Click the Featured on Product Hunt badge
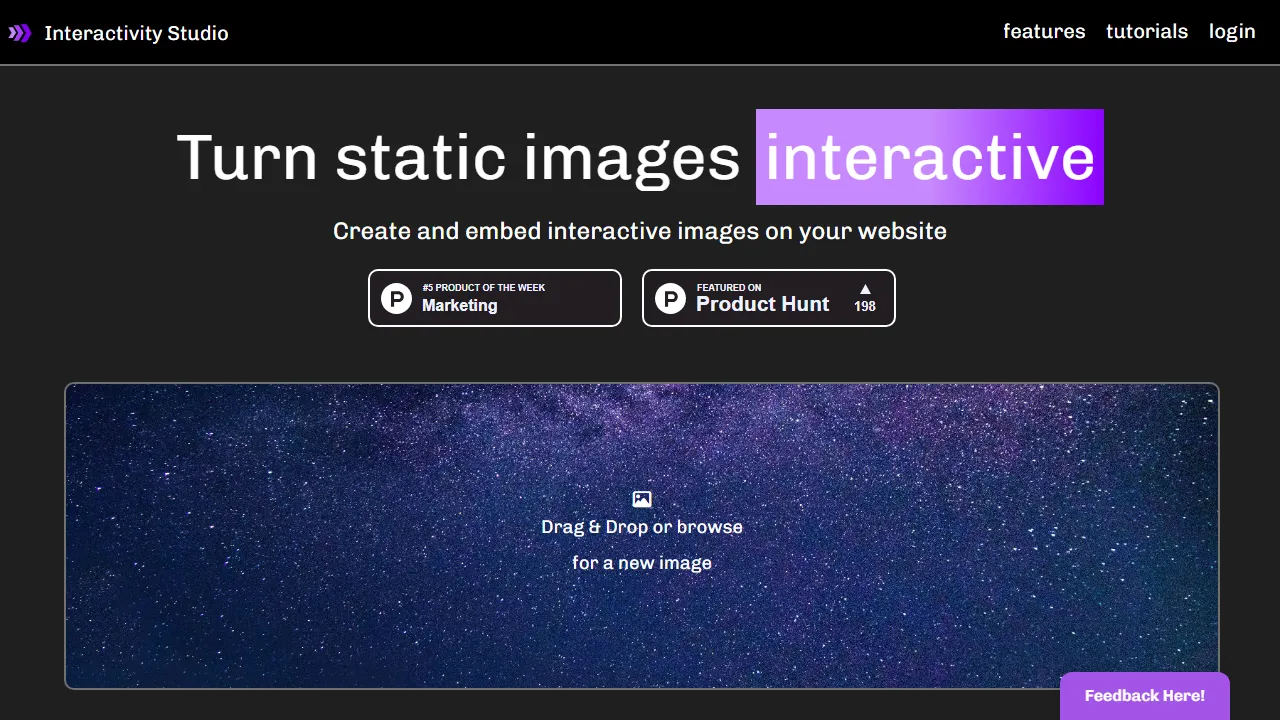Screen dimensions: 1280x720 coord(768,298)
